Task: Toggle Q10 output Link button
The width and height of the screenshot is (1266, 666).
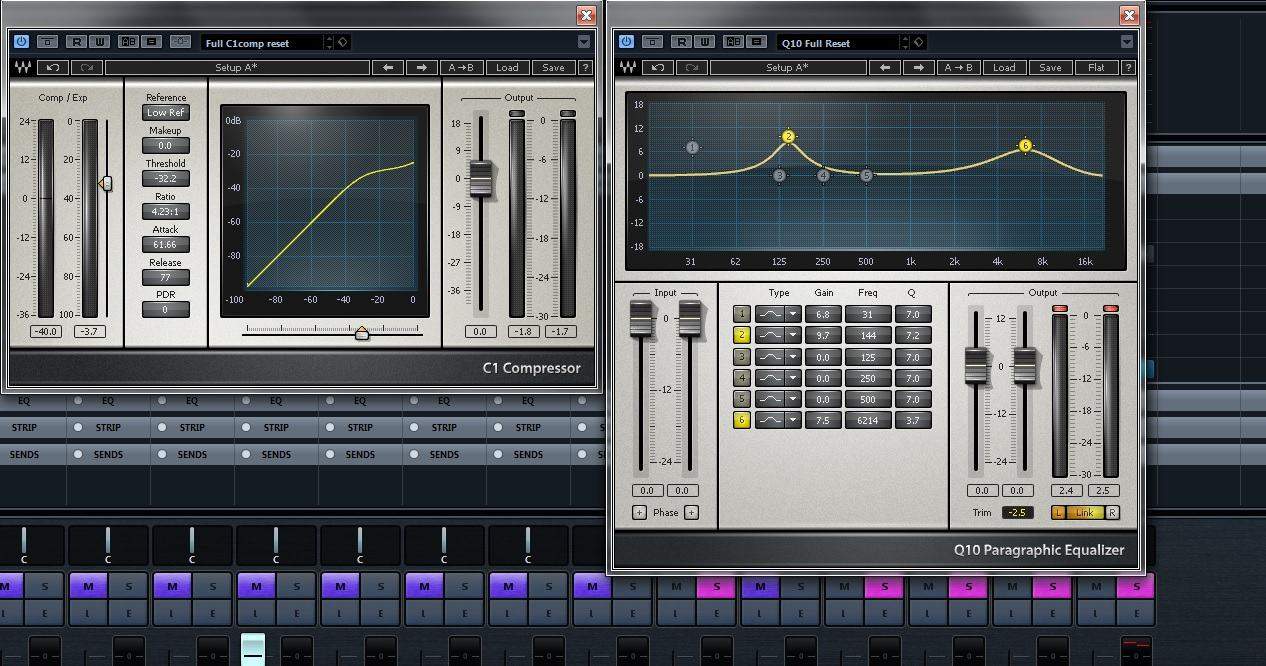Action: 1085,513
